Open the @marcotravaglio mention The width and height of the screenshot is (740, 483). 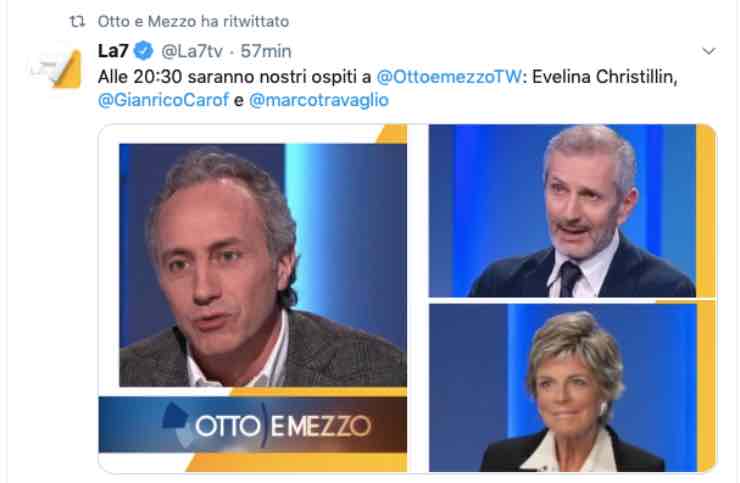pos(319,100)
